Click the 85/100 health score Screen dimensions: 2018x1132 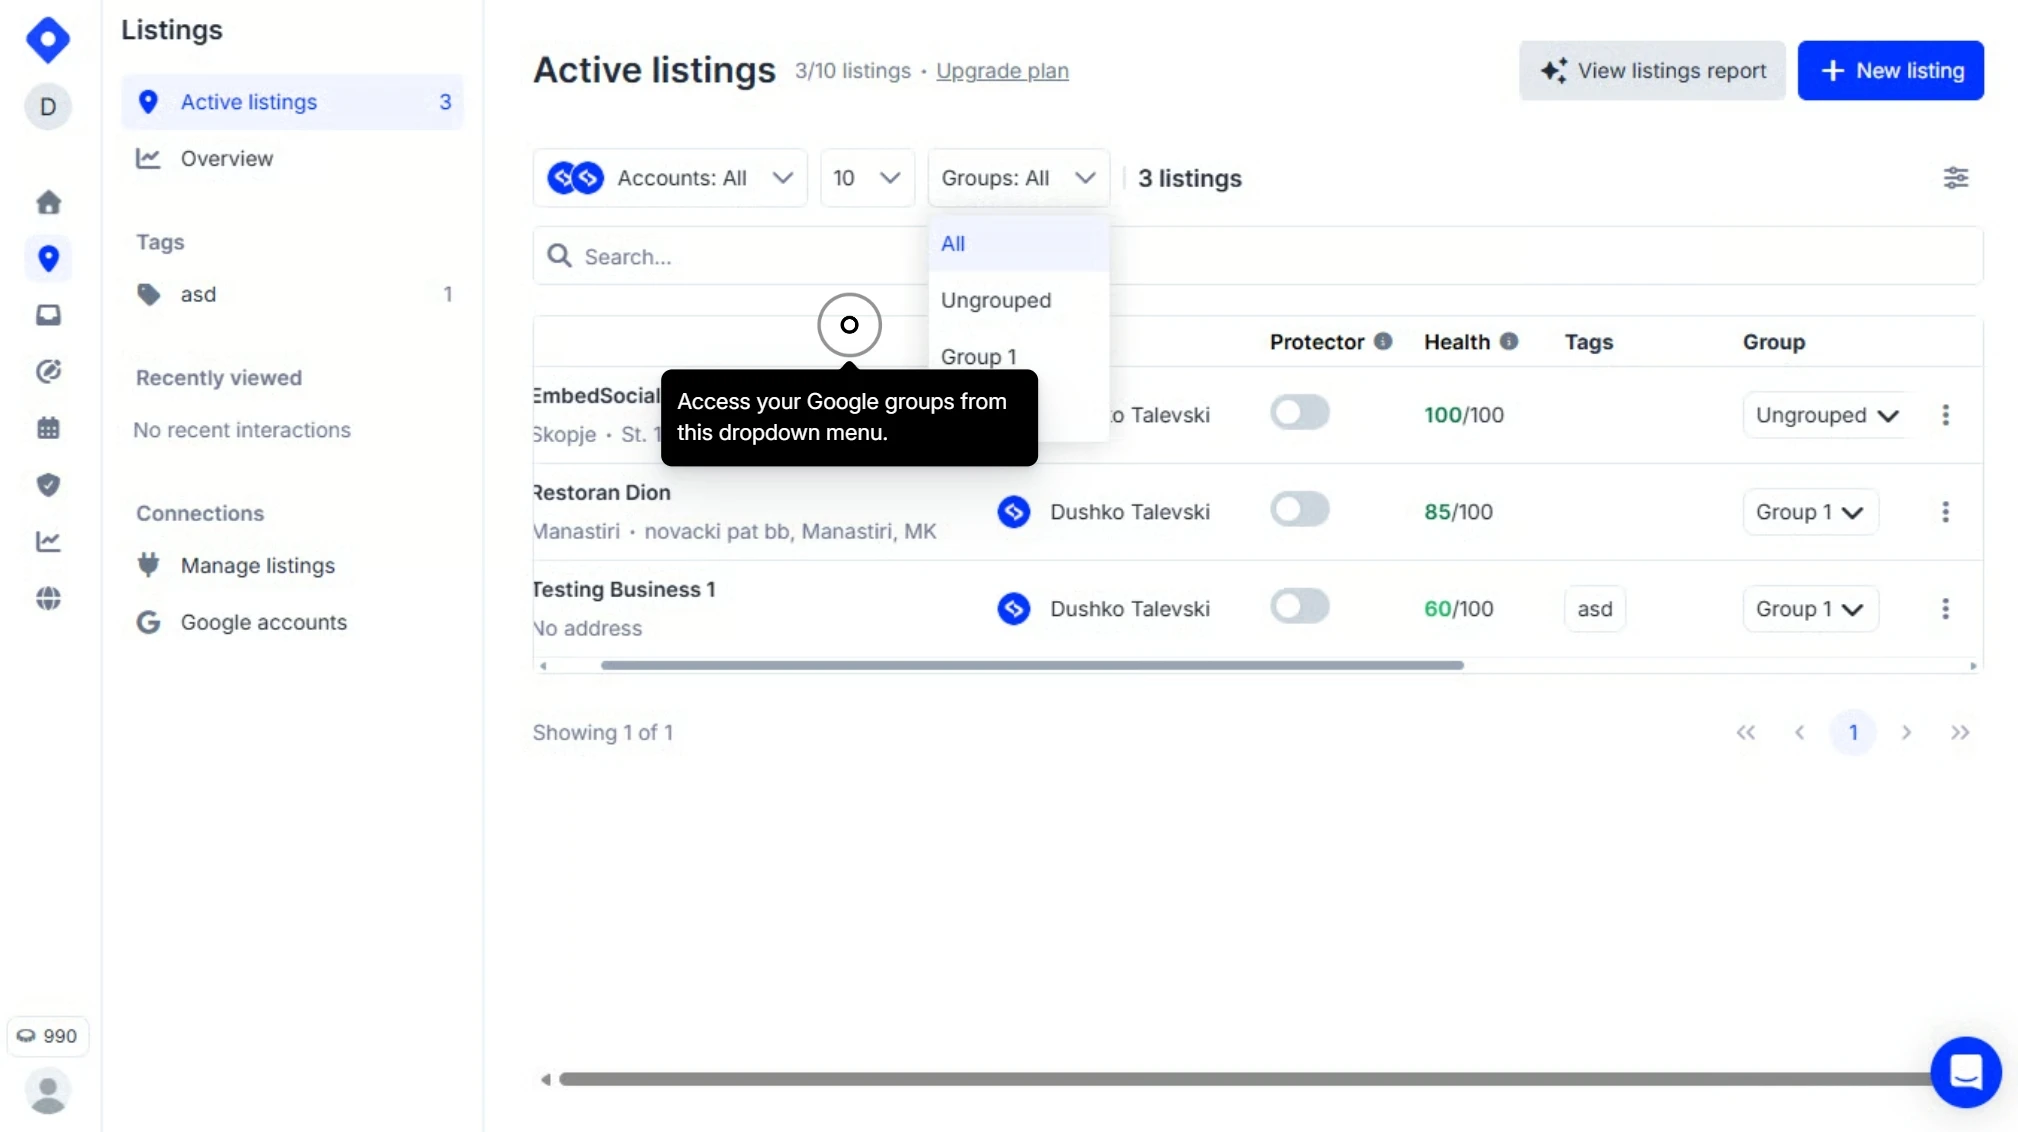click(1458, 512)
